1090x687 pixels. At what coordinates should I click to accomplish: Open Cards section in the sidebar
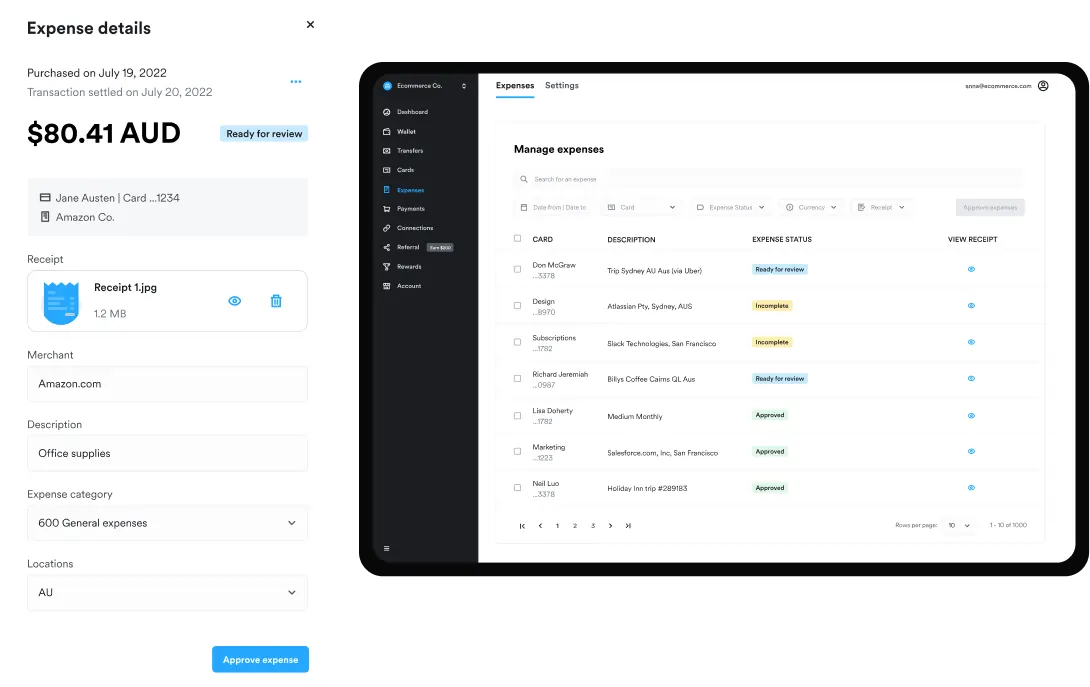(405, 170)
